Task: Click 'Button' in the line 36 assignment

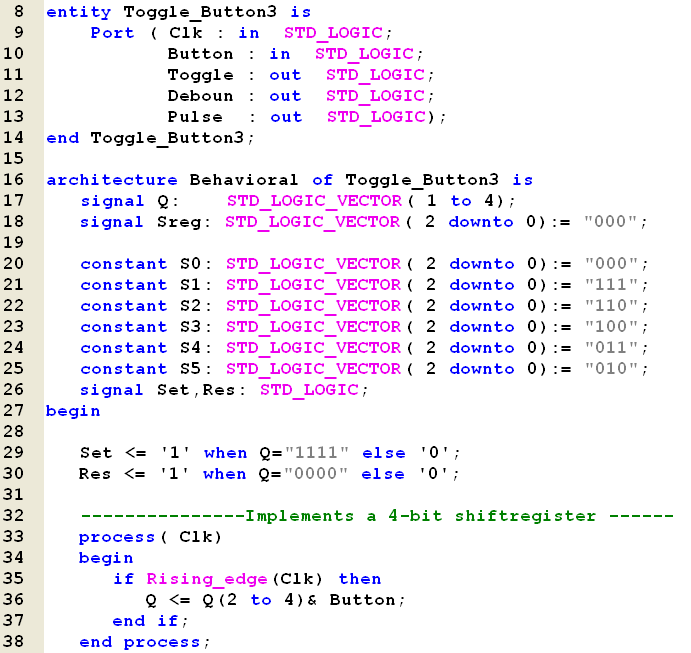Action: [362, 600]
